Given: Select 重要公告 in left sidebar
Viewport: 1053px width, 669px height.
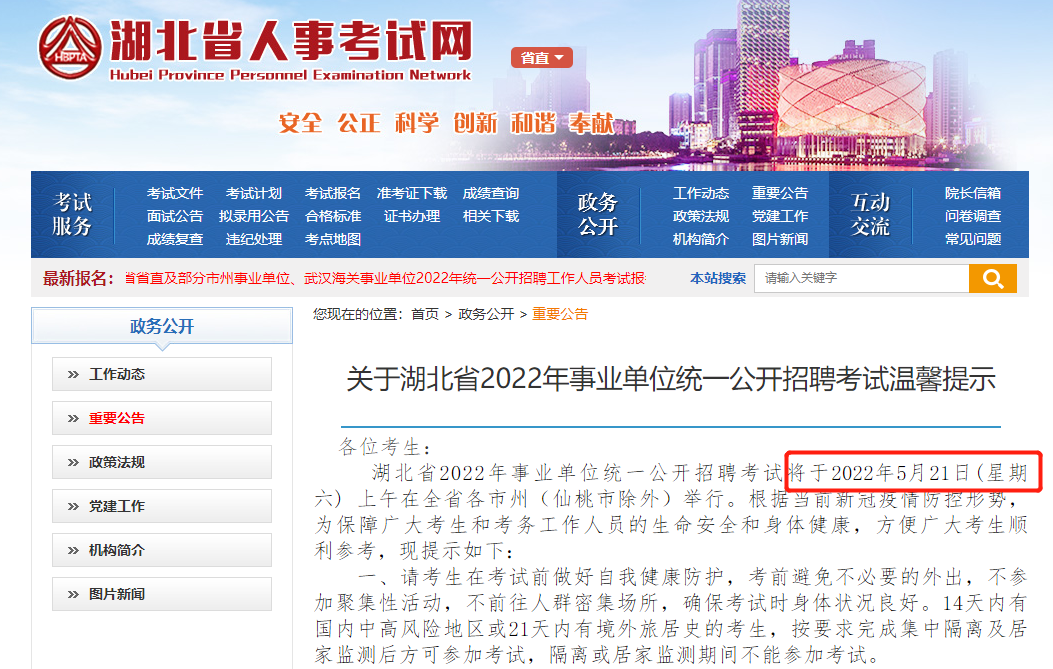Looking at the screenshot, I should point(162,418).
